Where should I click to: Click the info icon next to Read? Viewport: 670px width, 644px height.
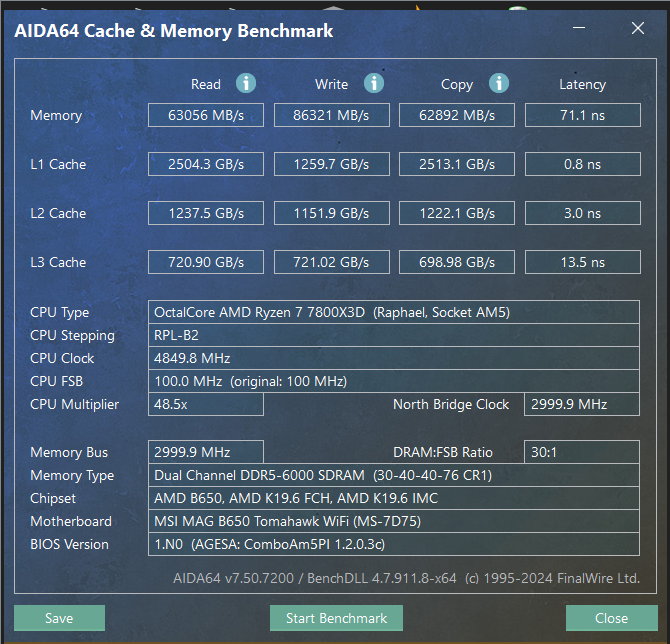246,83
